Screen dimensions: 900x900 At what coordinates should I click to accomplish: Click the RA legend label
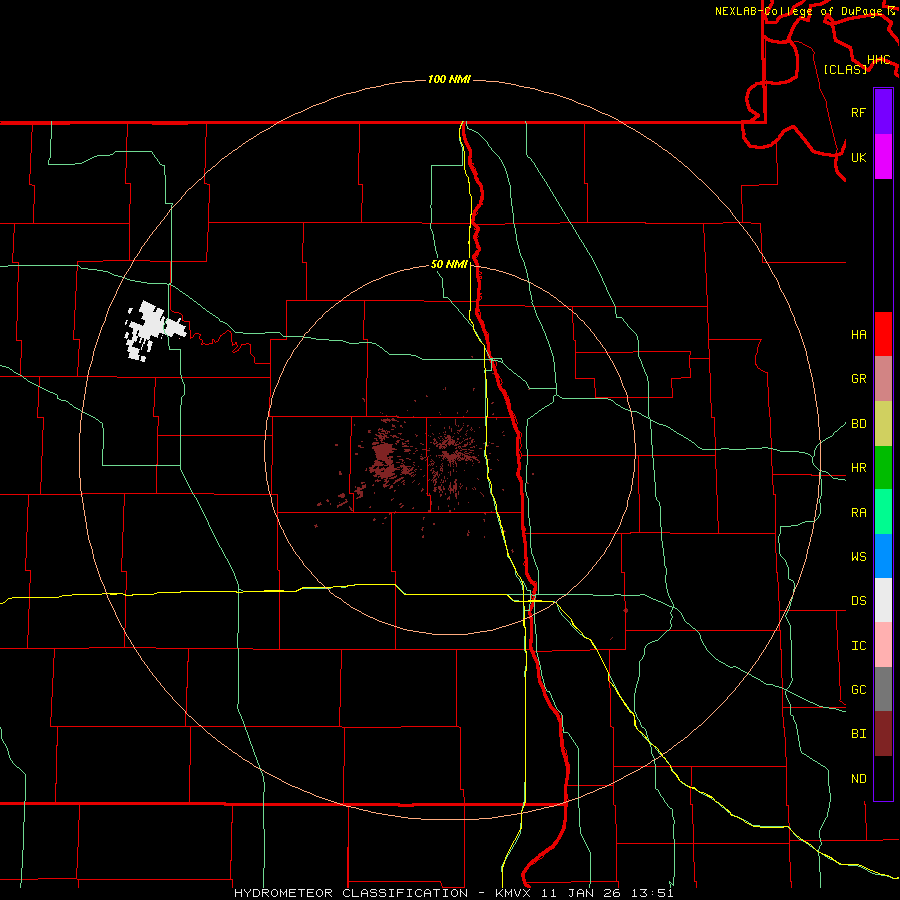[858, 512]
